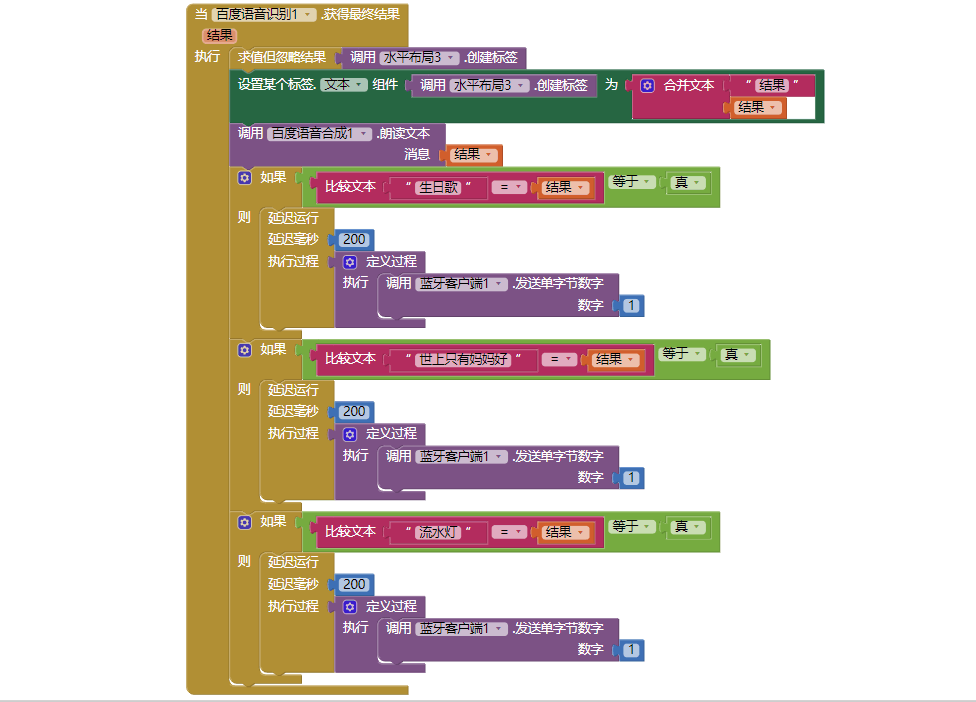976x702 pixels.
Task: Open the mutator gear of the 如果 block testing 生日歌
Action: click(245, 178)
